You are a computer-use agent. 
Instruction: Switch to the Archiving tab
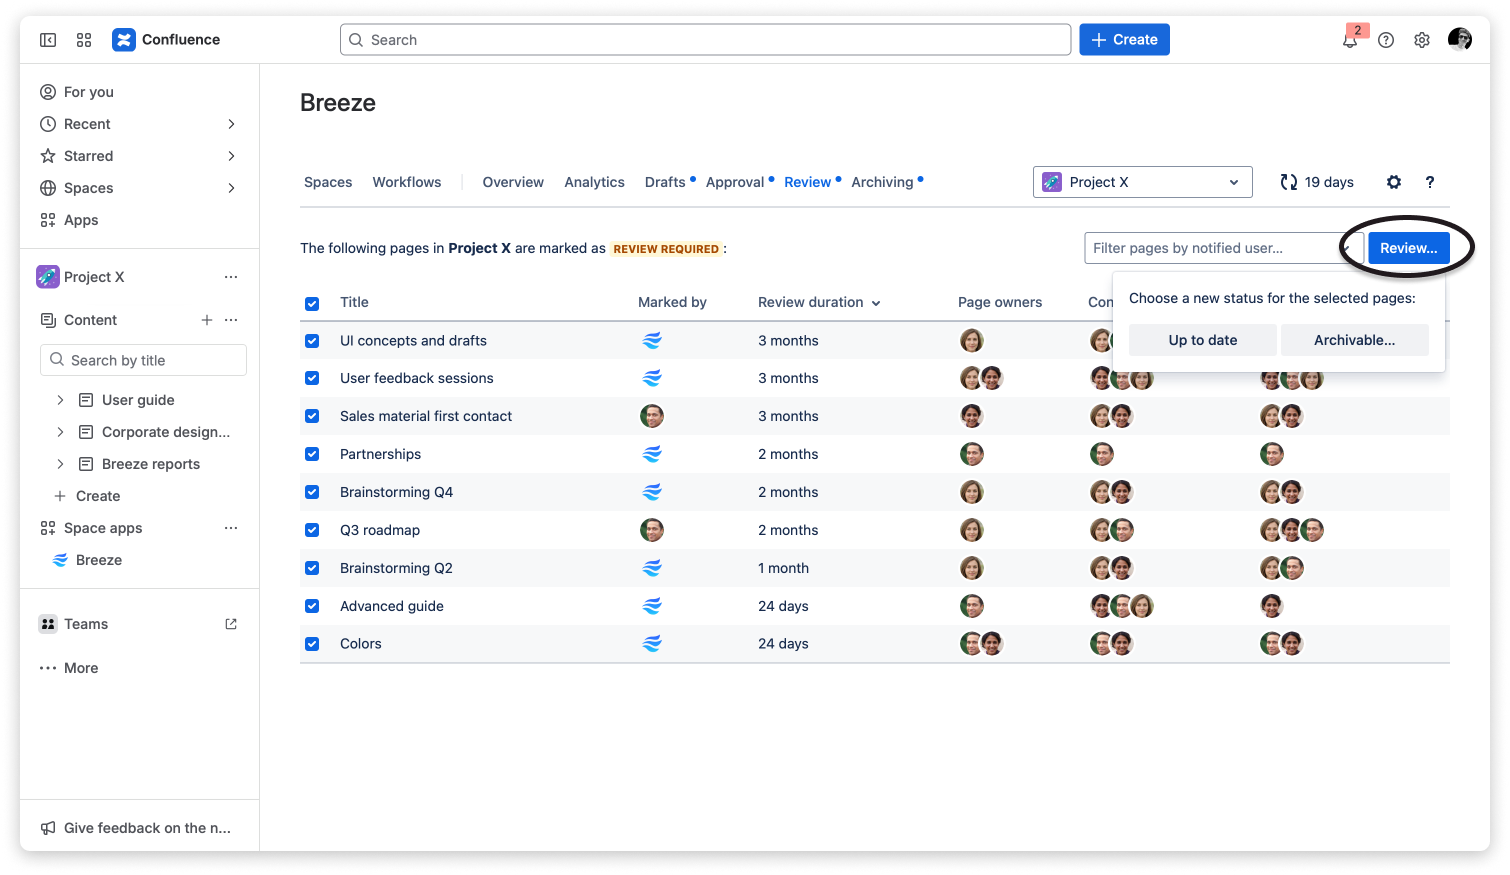[882, 182]
